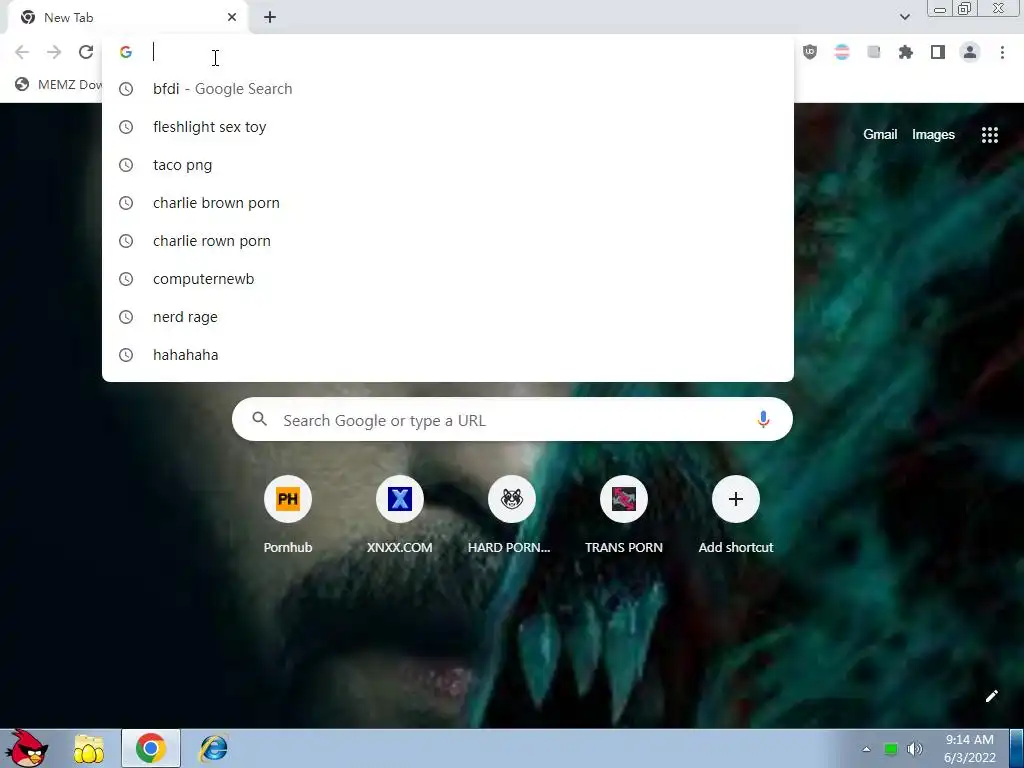1024x768 pixels.
Task: Toggle the browser side panel
Action: click(938, 52)
